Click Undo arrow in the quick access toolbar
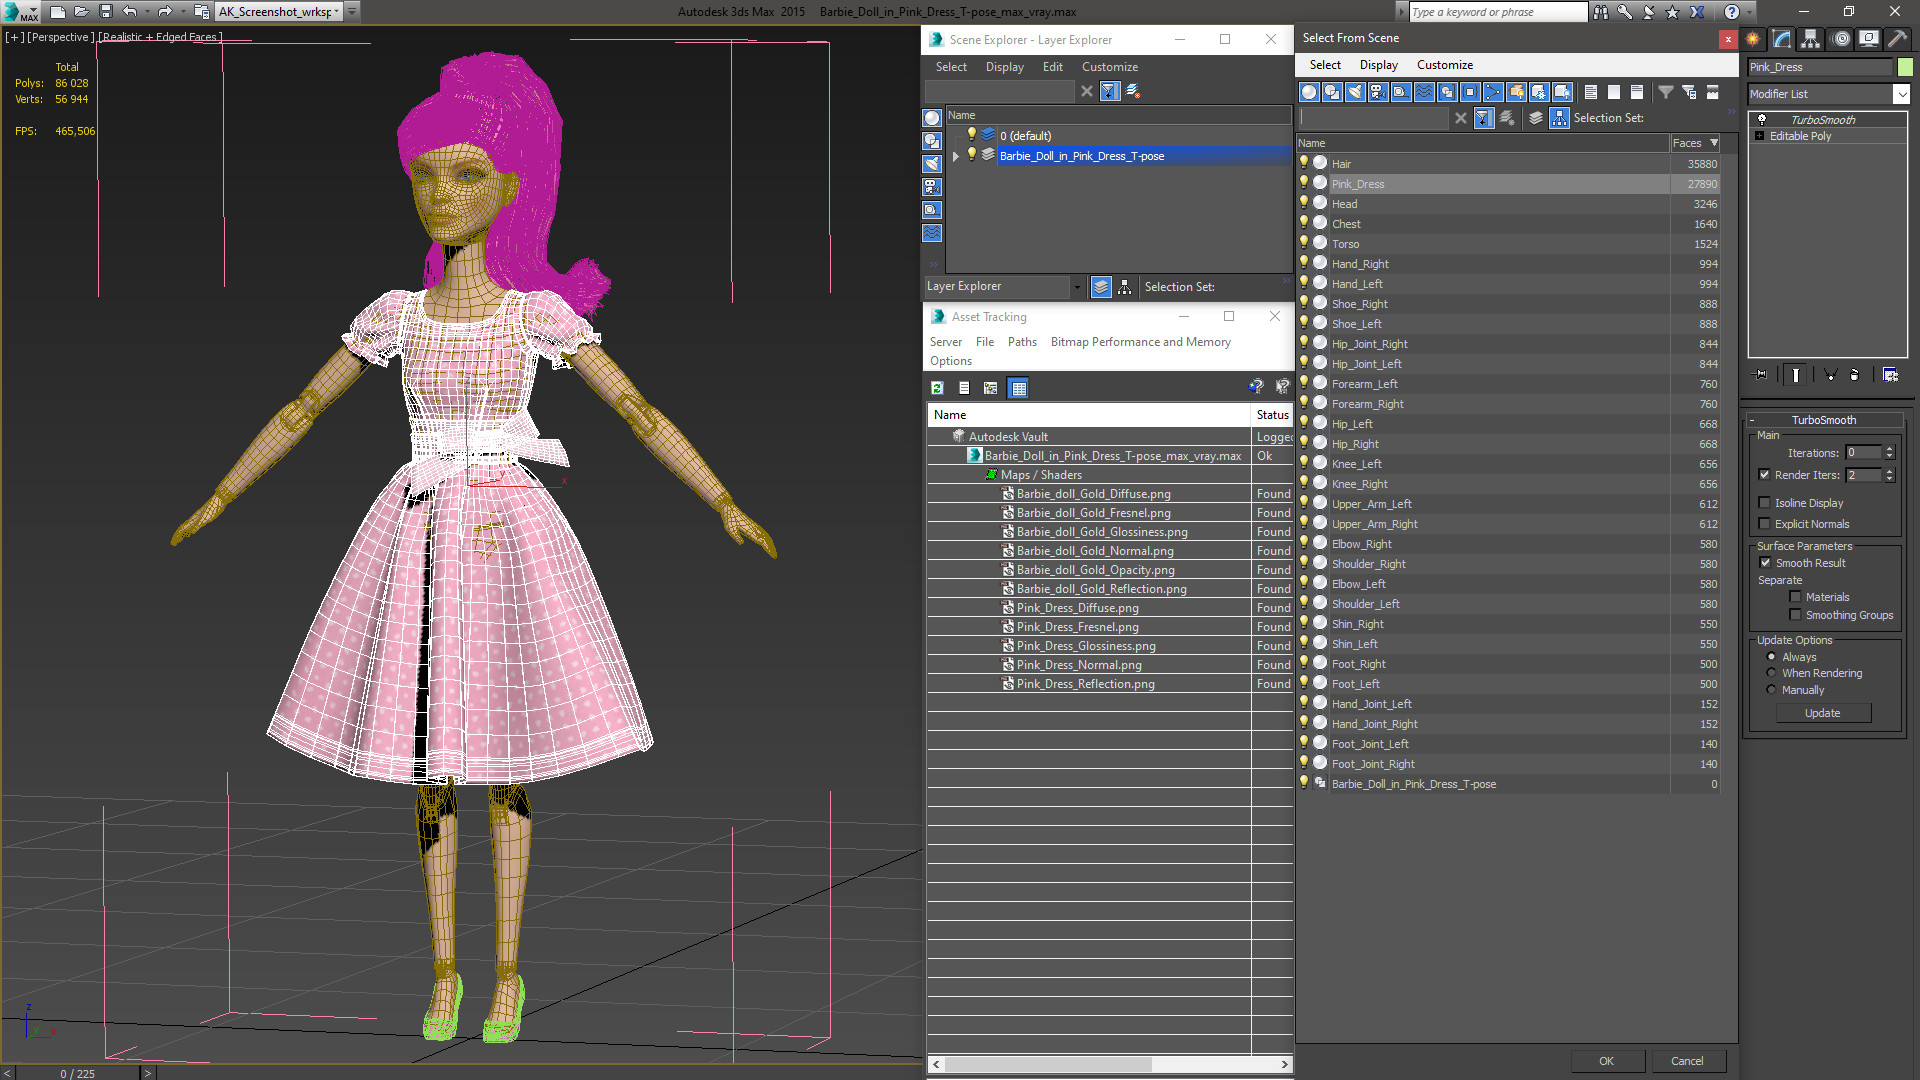 (x=130, y=12)
